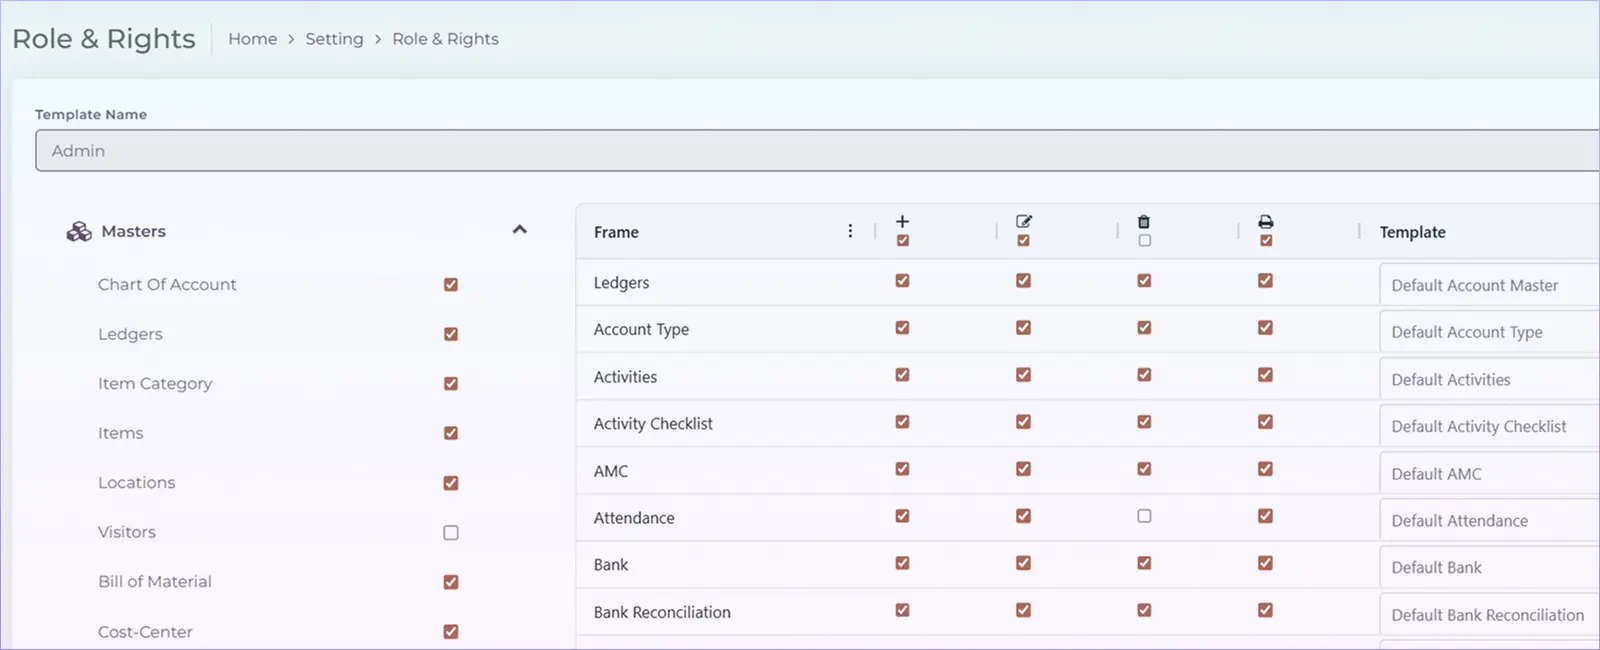Uncheck the Cost-Center checkbox
Image resolution: width=1600 pixels, height=650 pixels.
click(x=451, y=632)
